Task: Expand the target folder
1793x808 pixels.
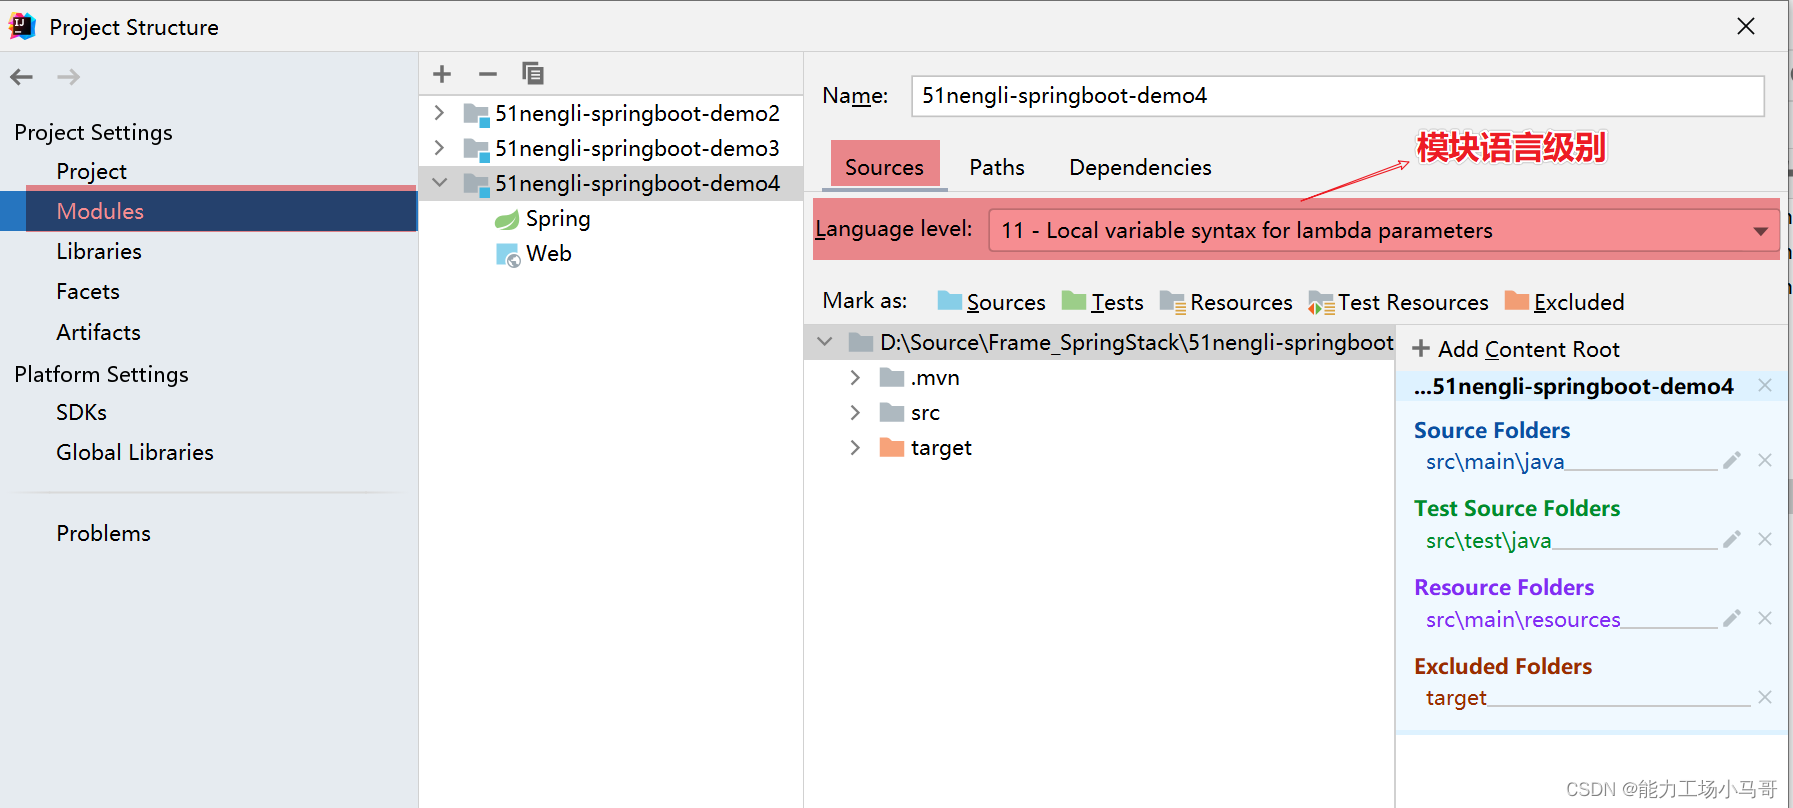Action: point(855,447)
